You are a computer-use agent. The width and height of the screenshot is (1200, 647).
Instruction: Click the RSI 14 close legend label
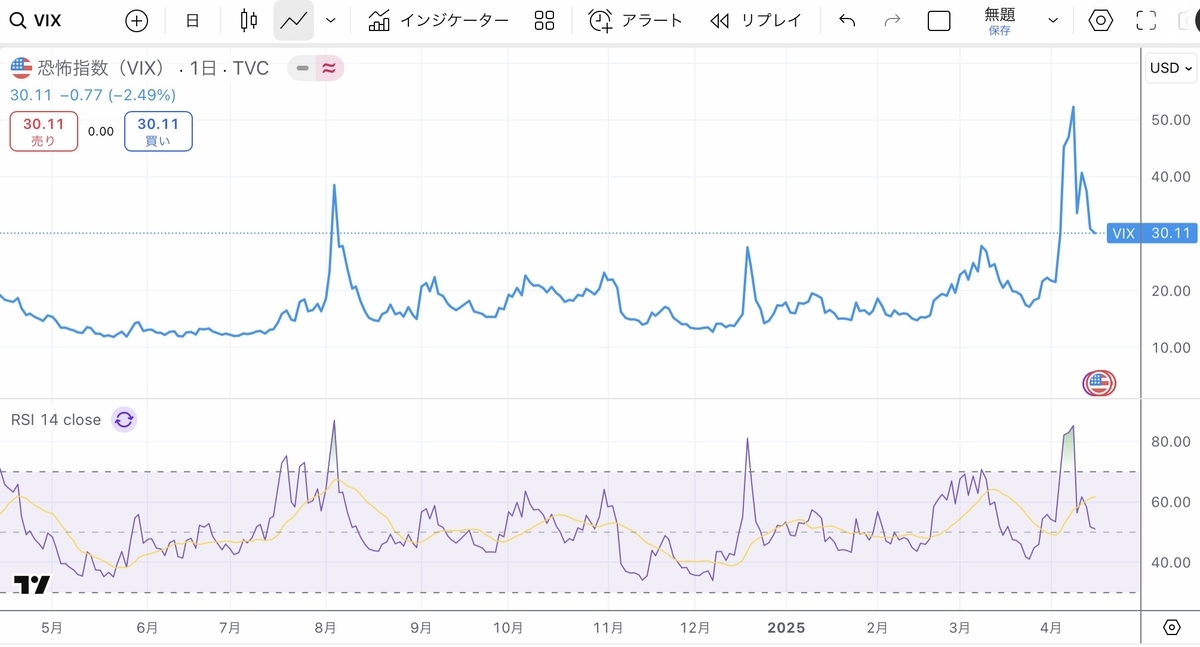click(56, 420)
